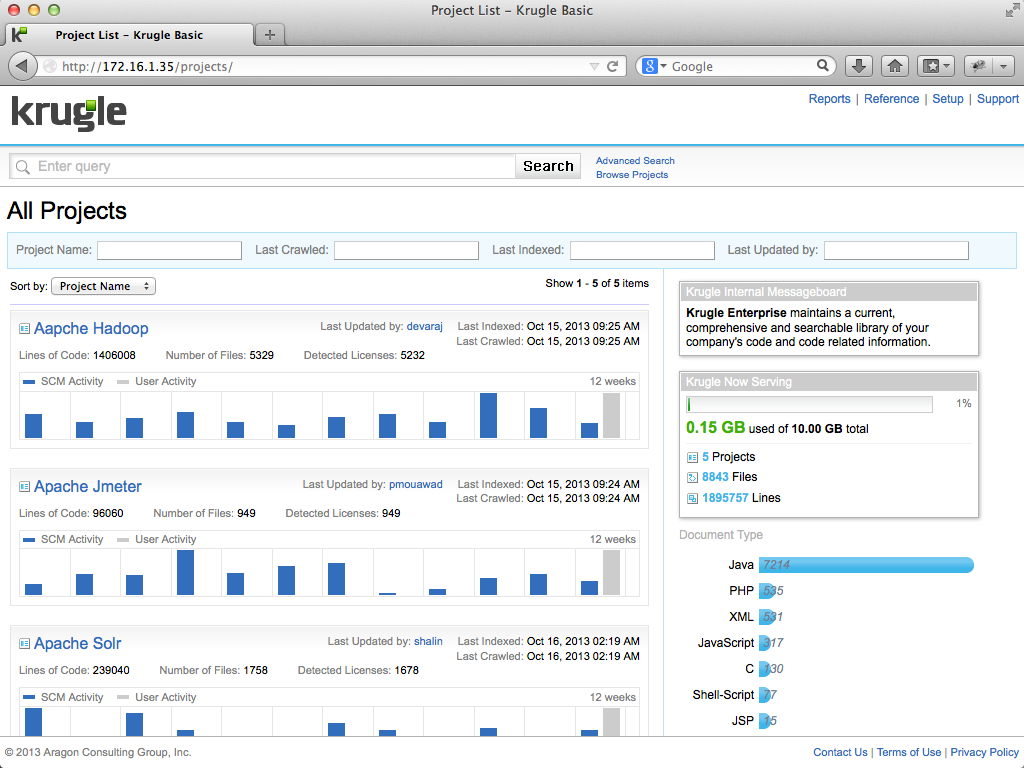Image resolution: width=1024 pixels, height=768 pixels.
Task: Toggle full screen with the window corner arrows
Action: tap(1012, 10)
